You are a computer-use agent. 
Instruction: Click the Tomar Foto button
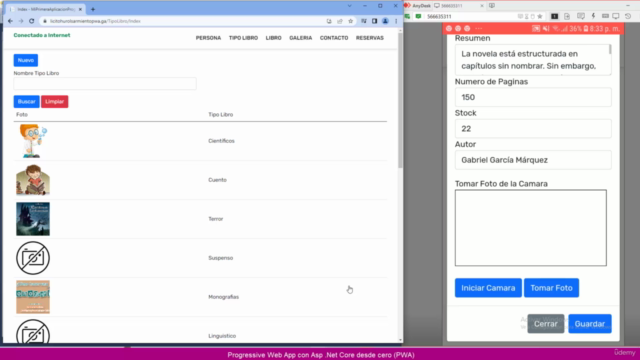point(551,288)
